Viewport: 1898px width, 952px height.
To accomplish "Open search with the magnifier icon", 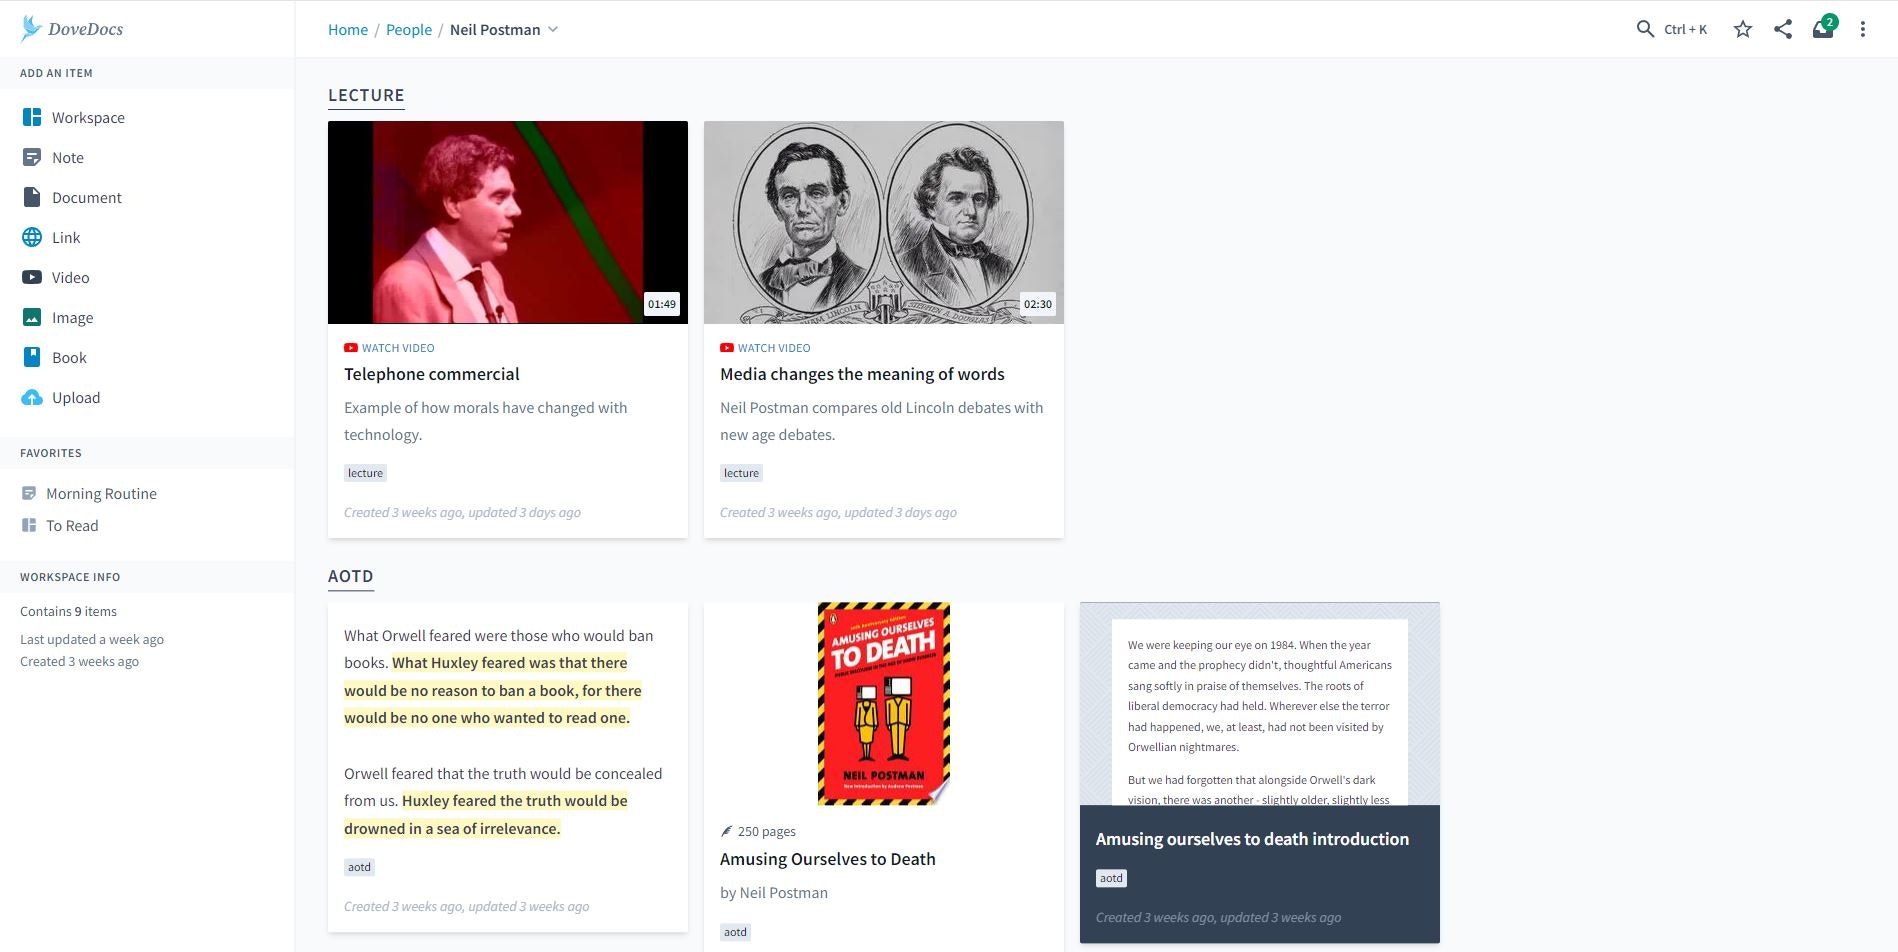I will point(1645,29).
